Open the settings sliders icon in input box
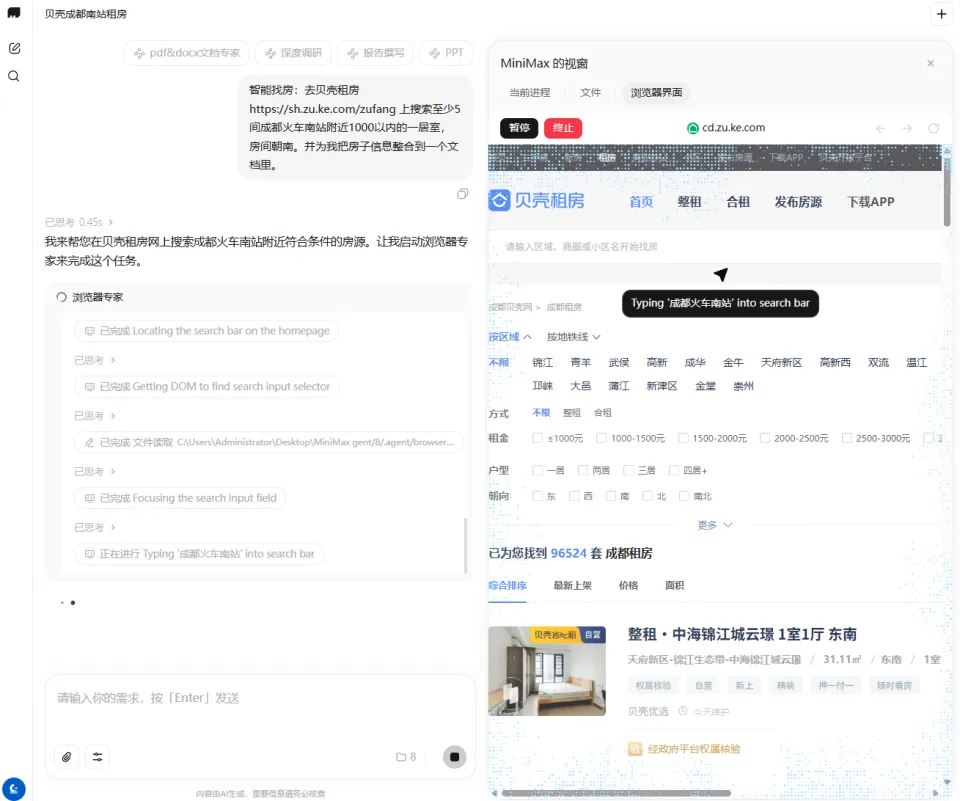This screenshot has width=960, height=801. click(x=98, y=757)
